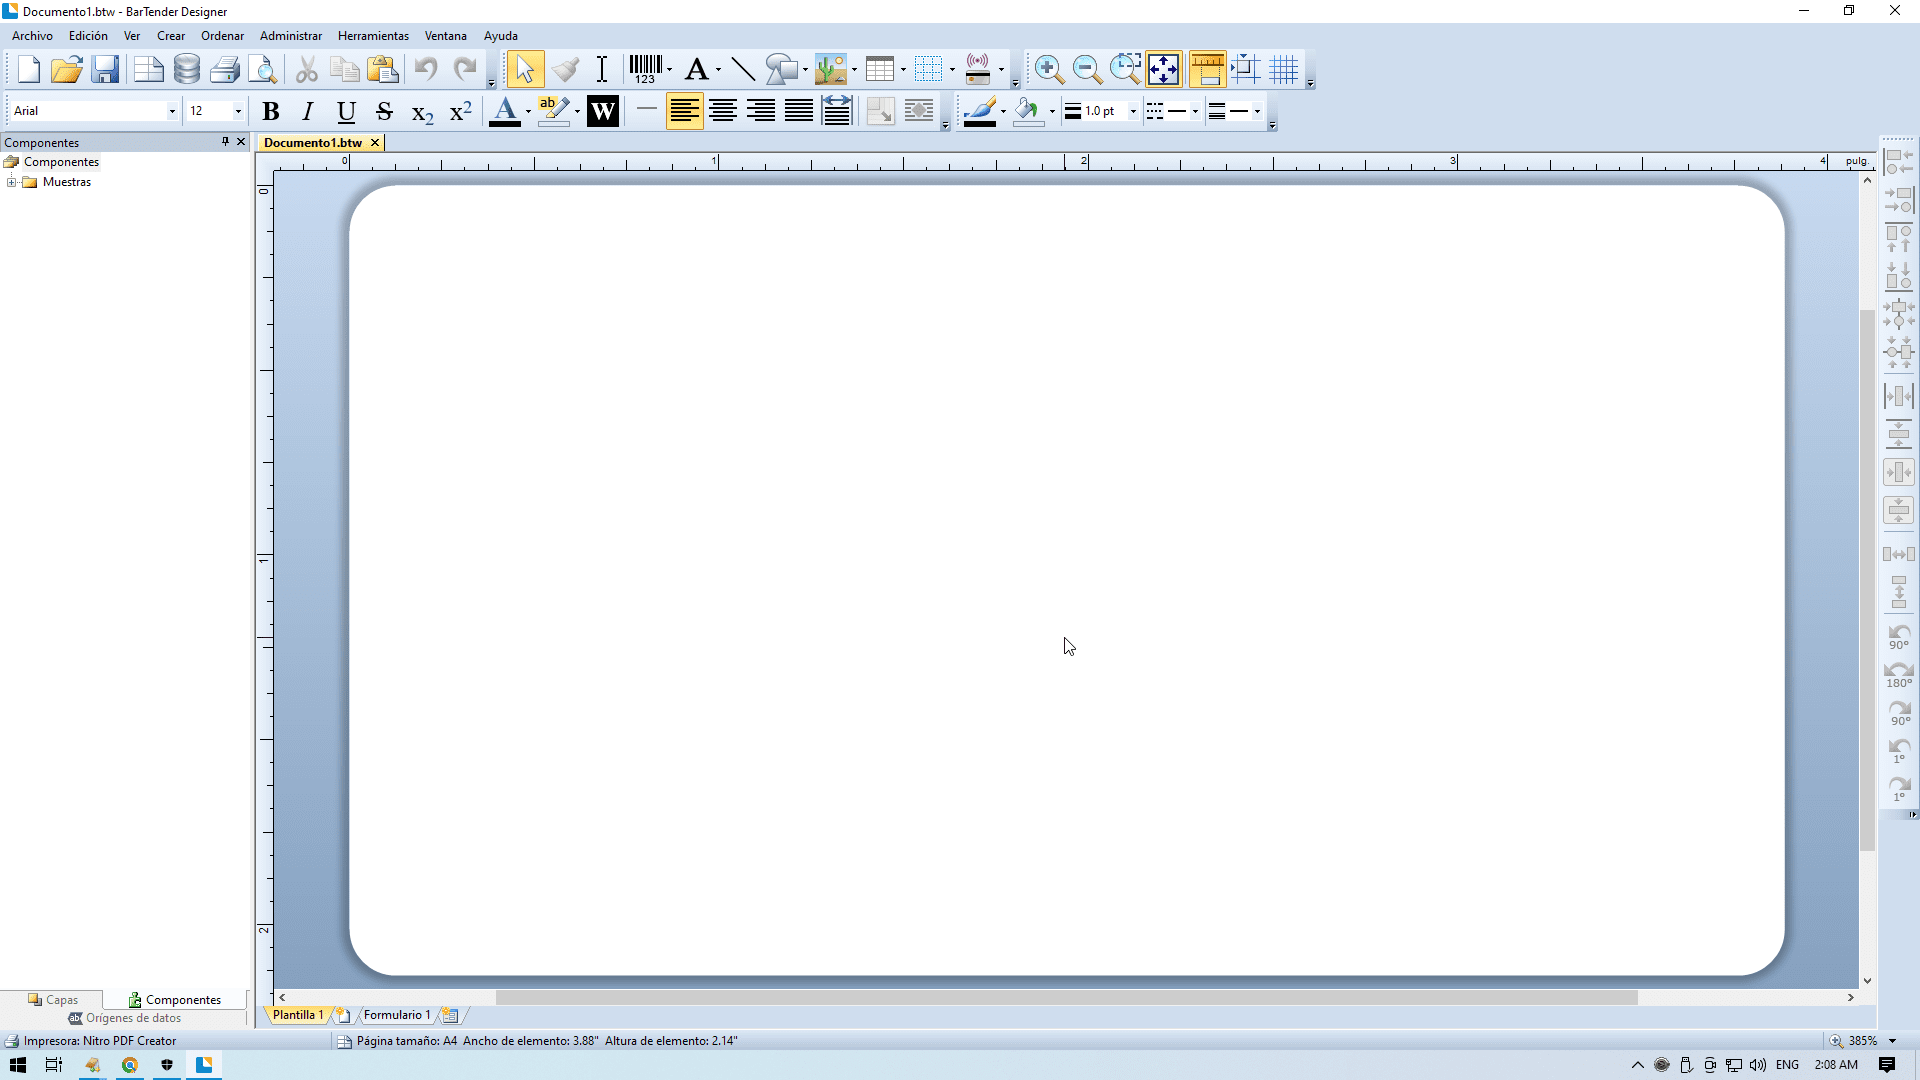This screenshot has width=1920, height=1080.
Task: Switch to the Formulario 1 tab
Action: (396, 1015)
